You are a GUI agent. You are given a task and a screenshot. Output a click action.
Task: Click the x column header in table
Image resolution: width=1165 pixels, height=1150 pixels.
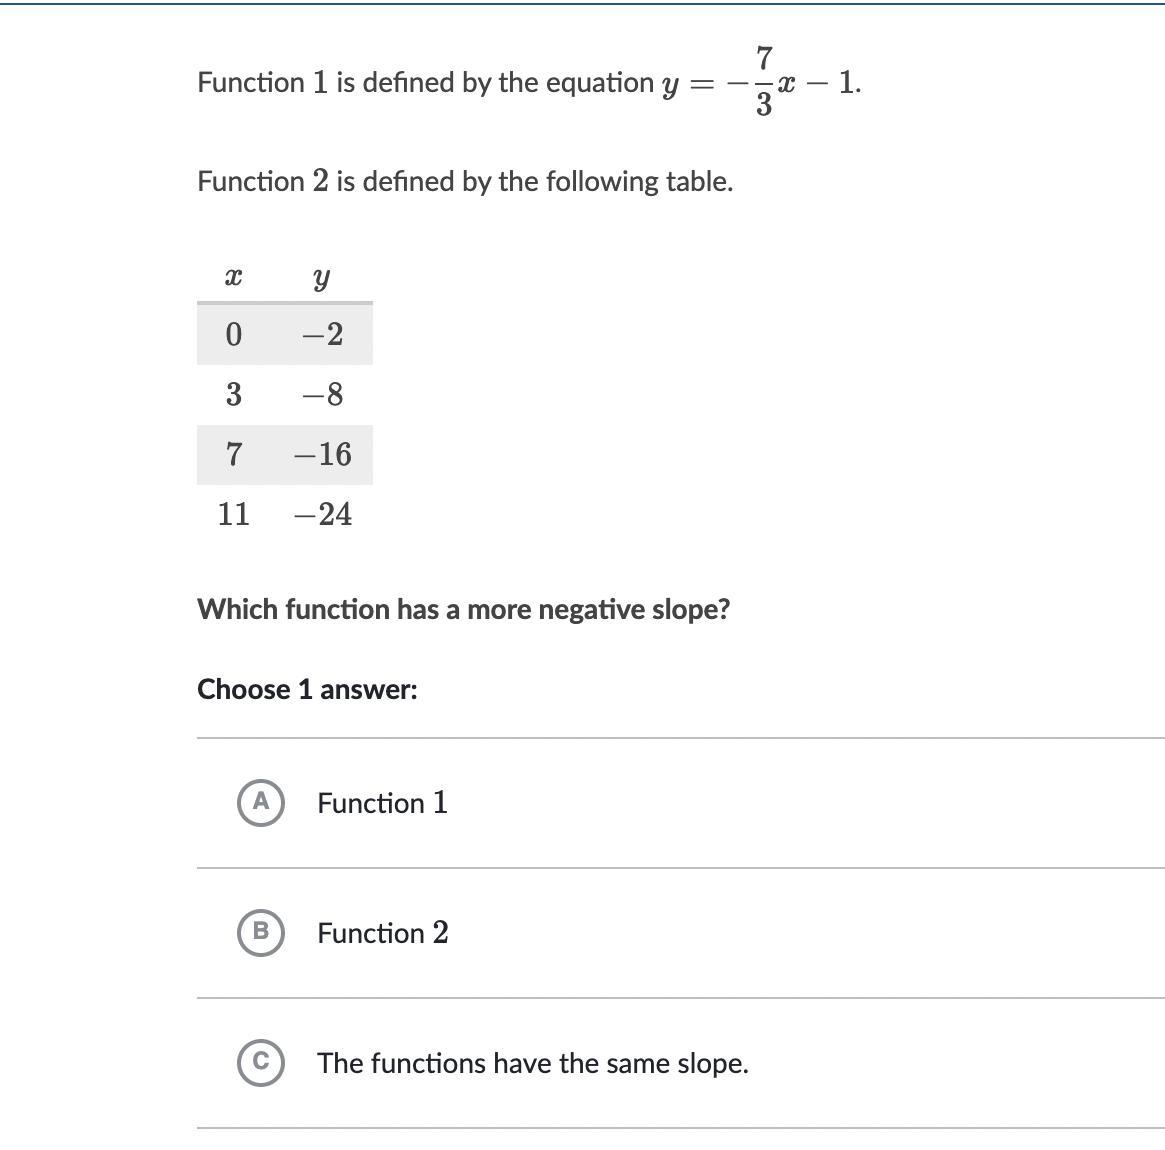233,278
